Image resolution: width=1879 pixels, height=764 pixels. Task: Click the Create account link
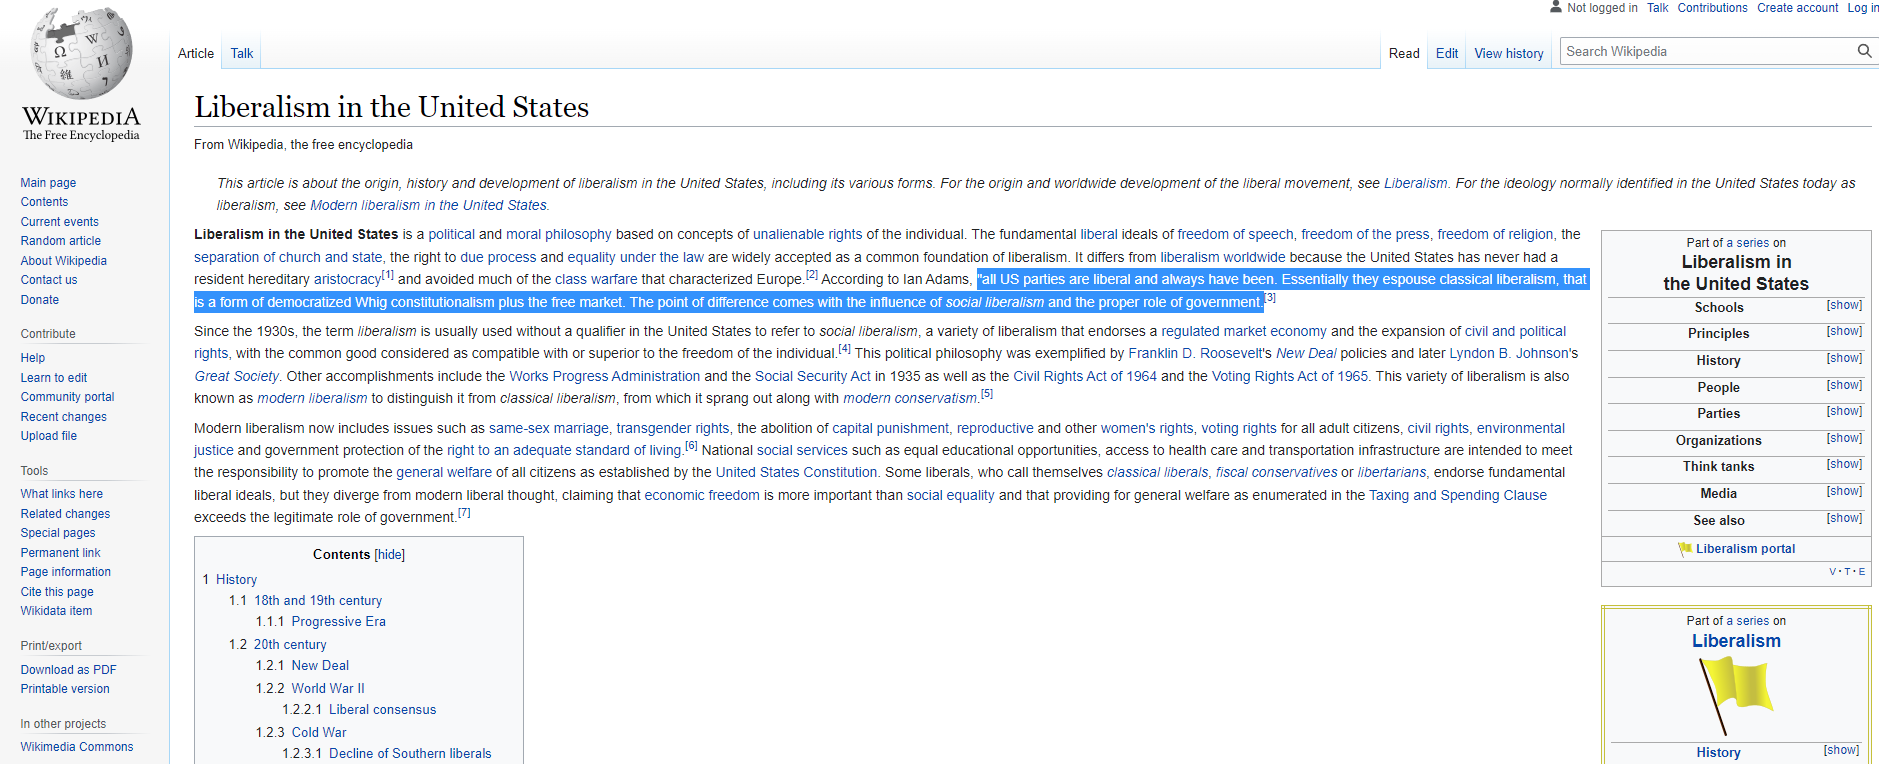click(x=1797, y=8)
